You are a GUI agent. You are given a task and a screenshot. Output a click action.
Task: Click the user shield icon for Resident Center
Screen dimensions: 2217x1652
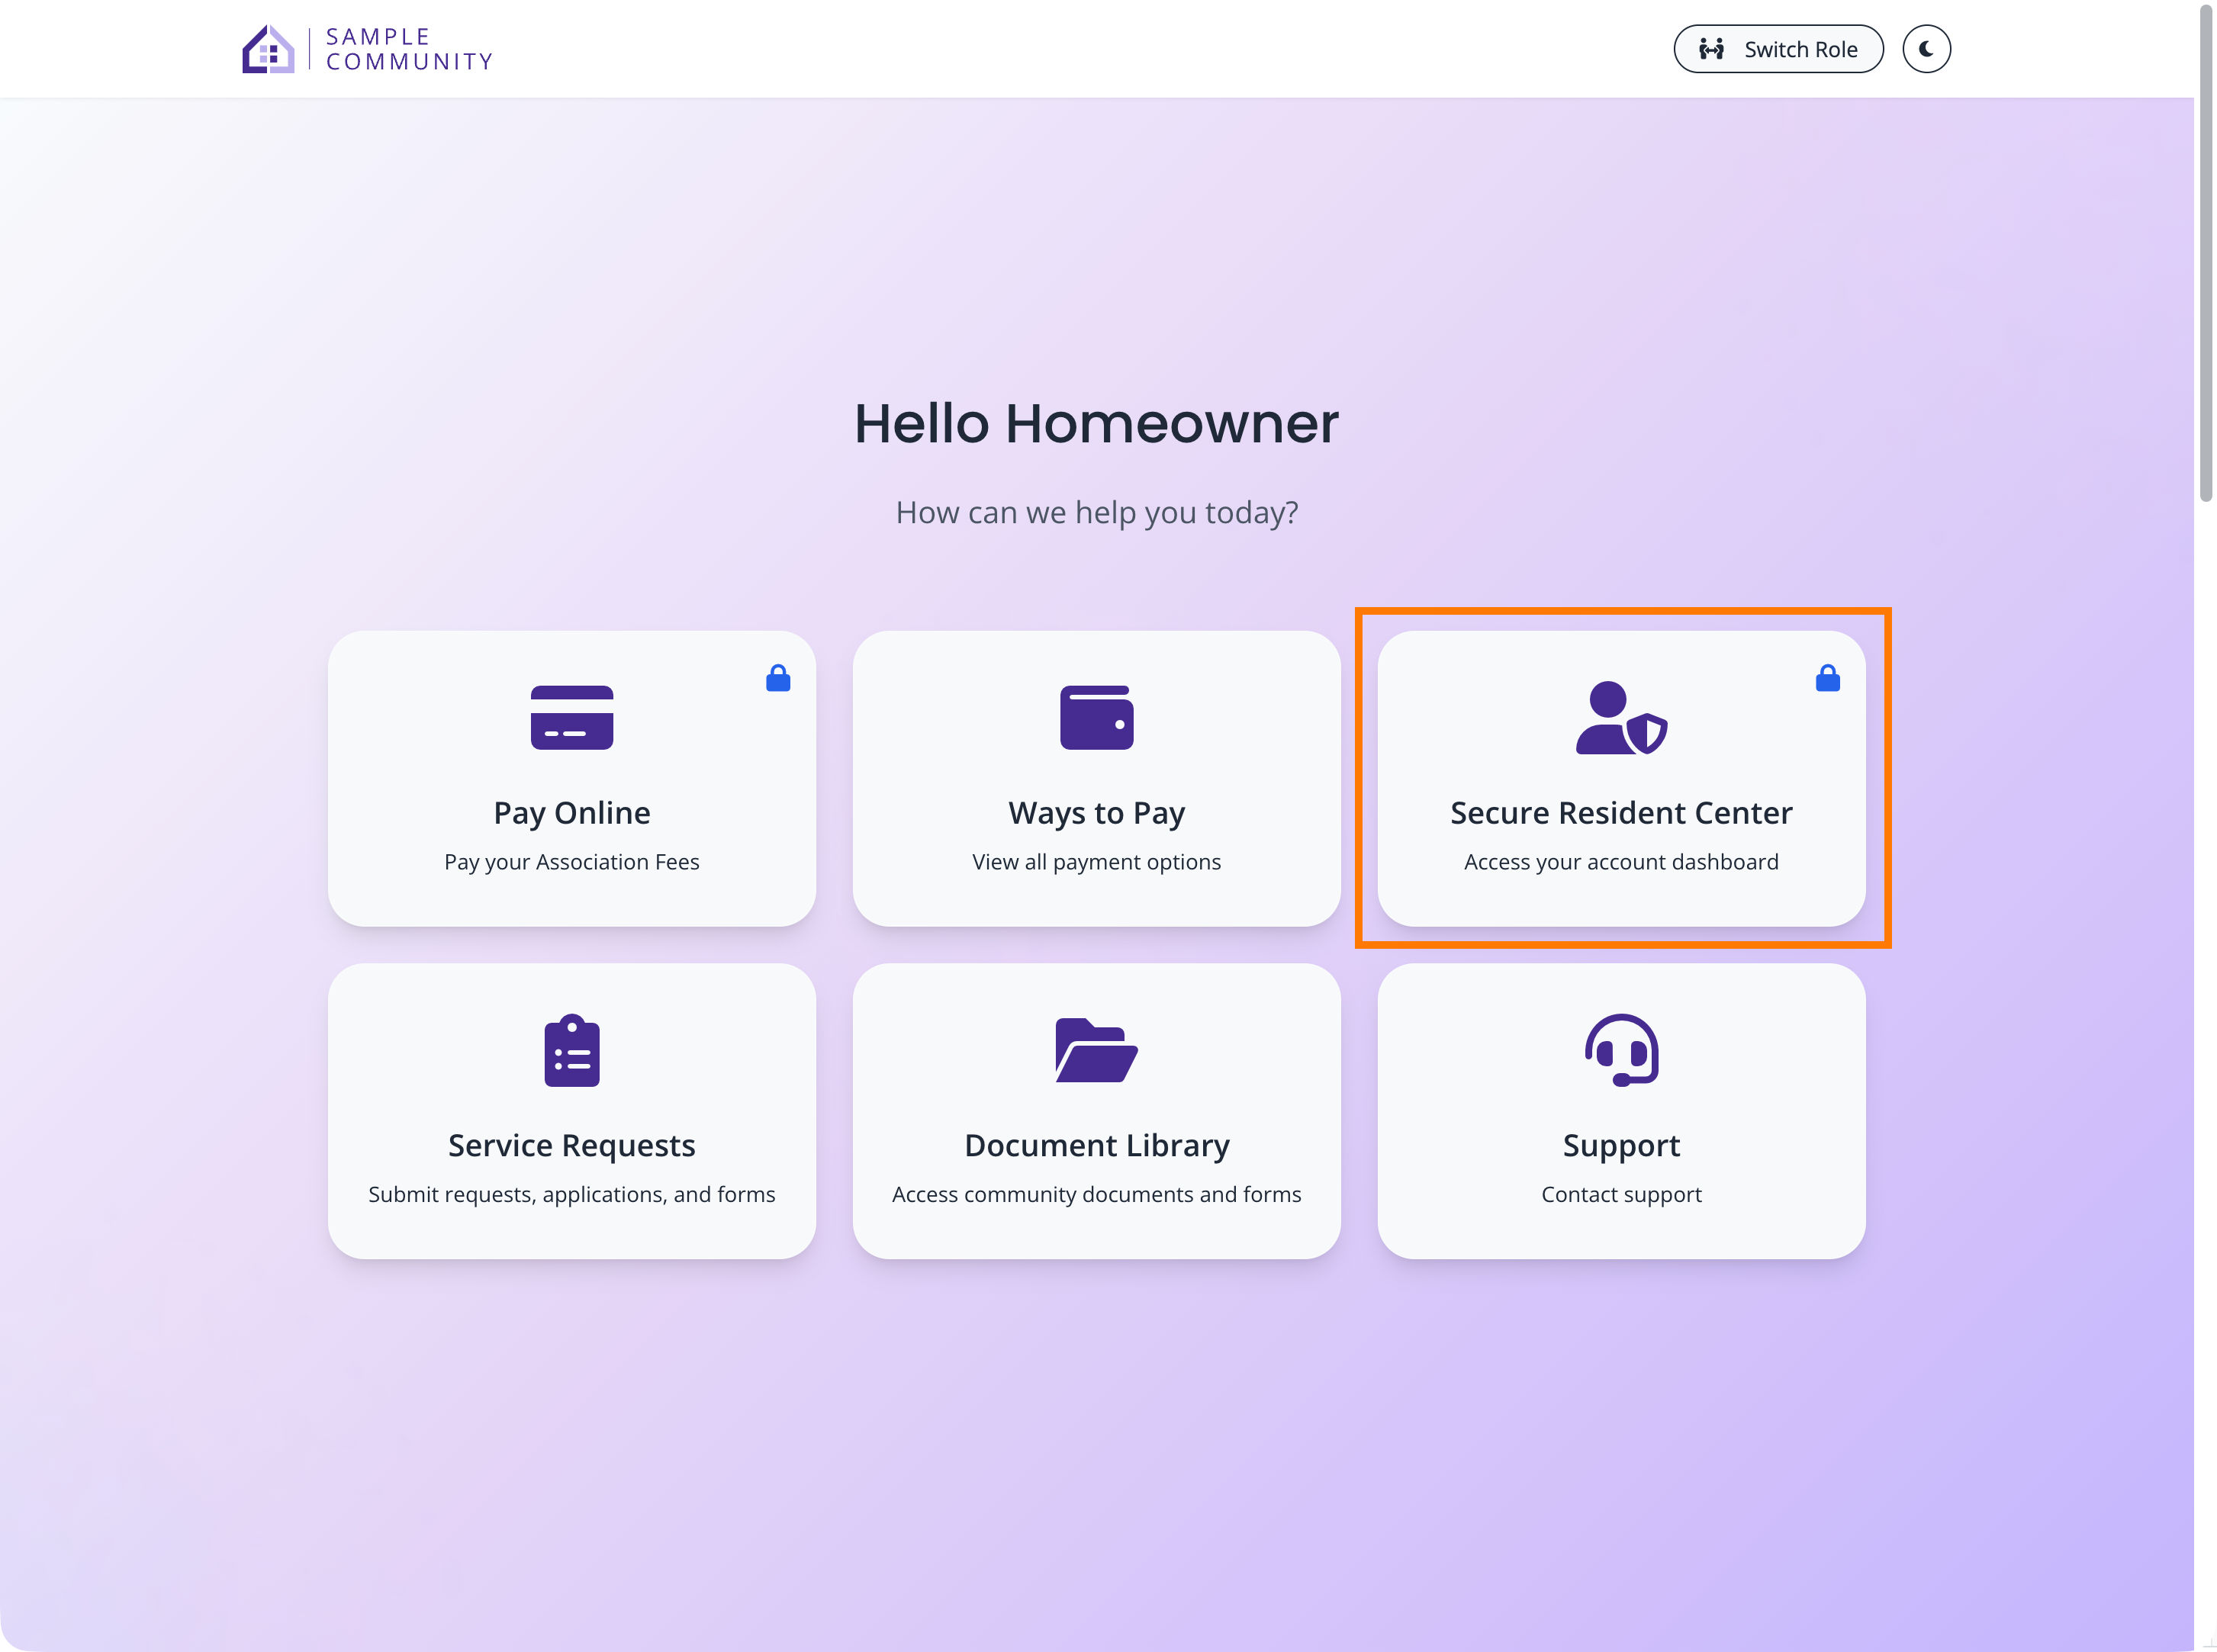click(1621, 717)
